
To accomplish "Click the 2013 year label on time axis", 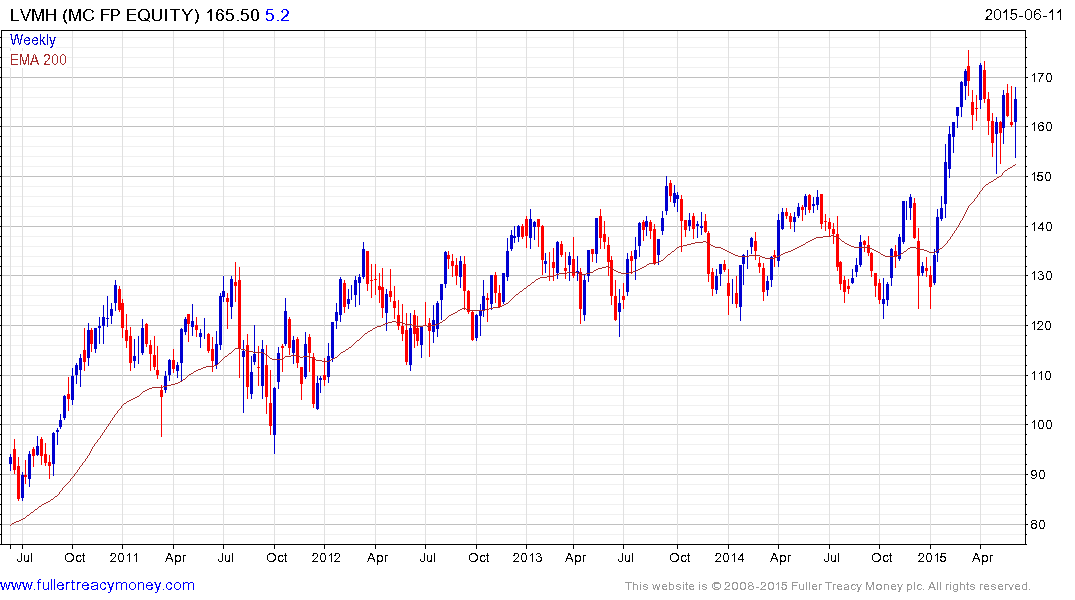I will click(x=527, y=557).
